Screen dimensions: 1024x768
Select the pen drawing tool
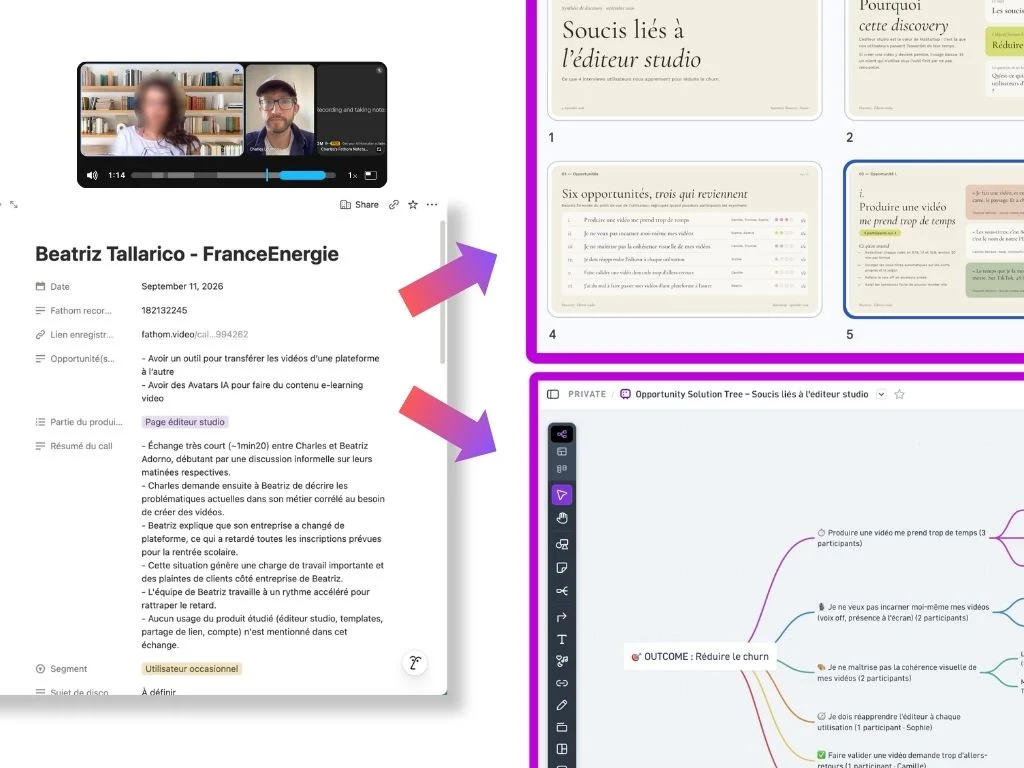pos(562,705)
